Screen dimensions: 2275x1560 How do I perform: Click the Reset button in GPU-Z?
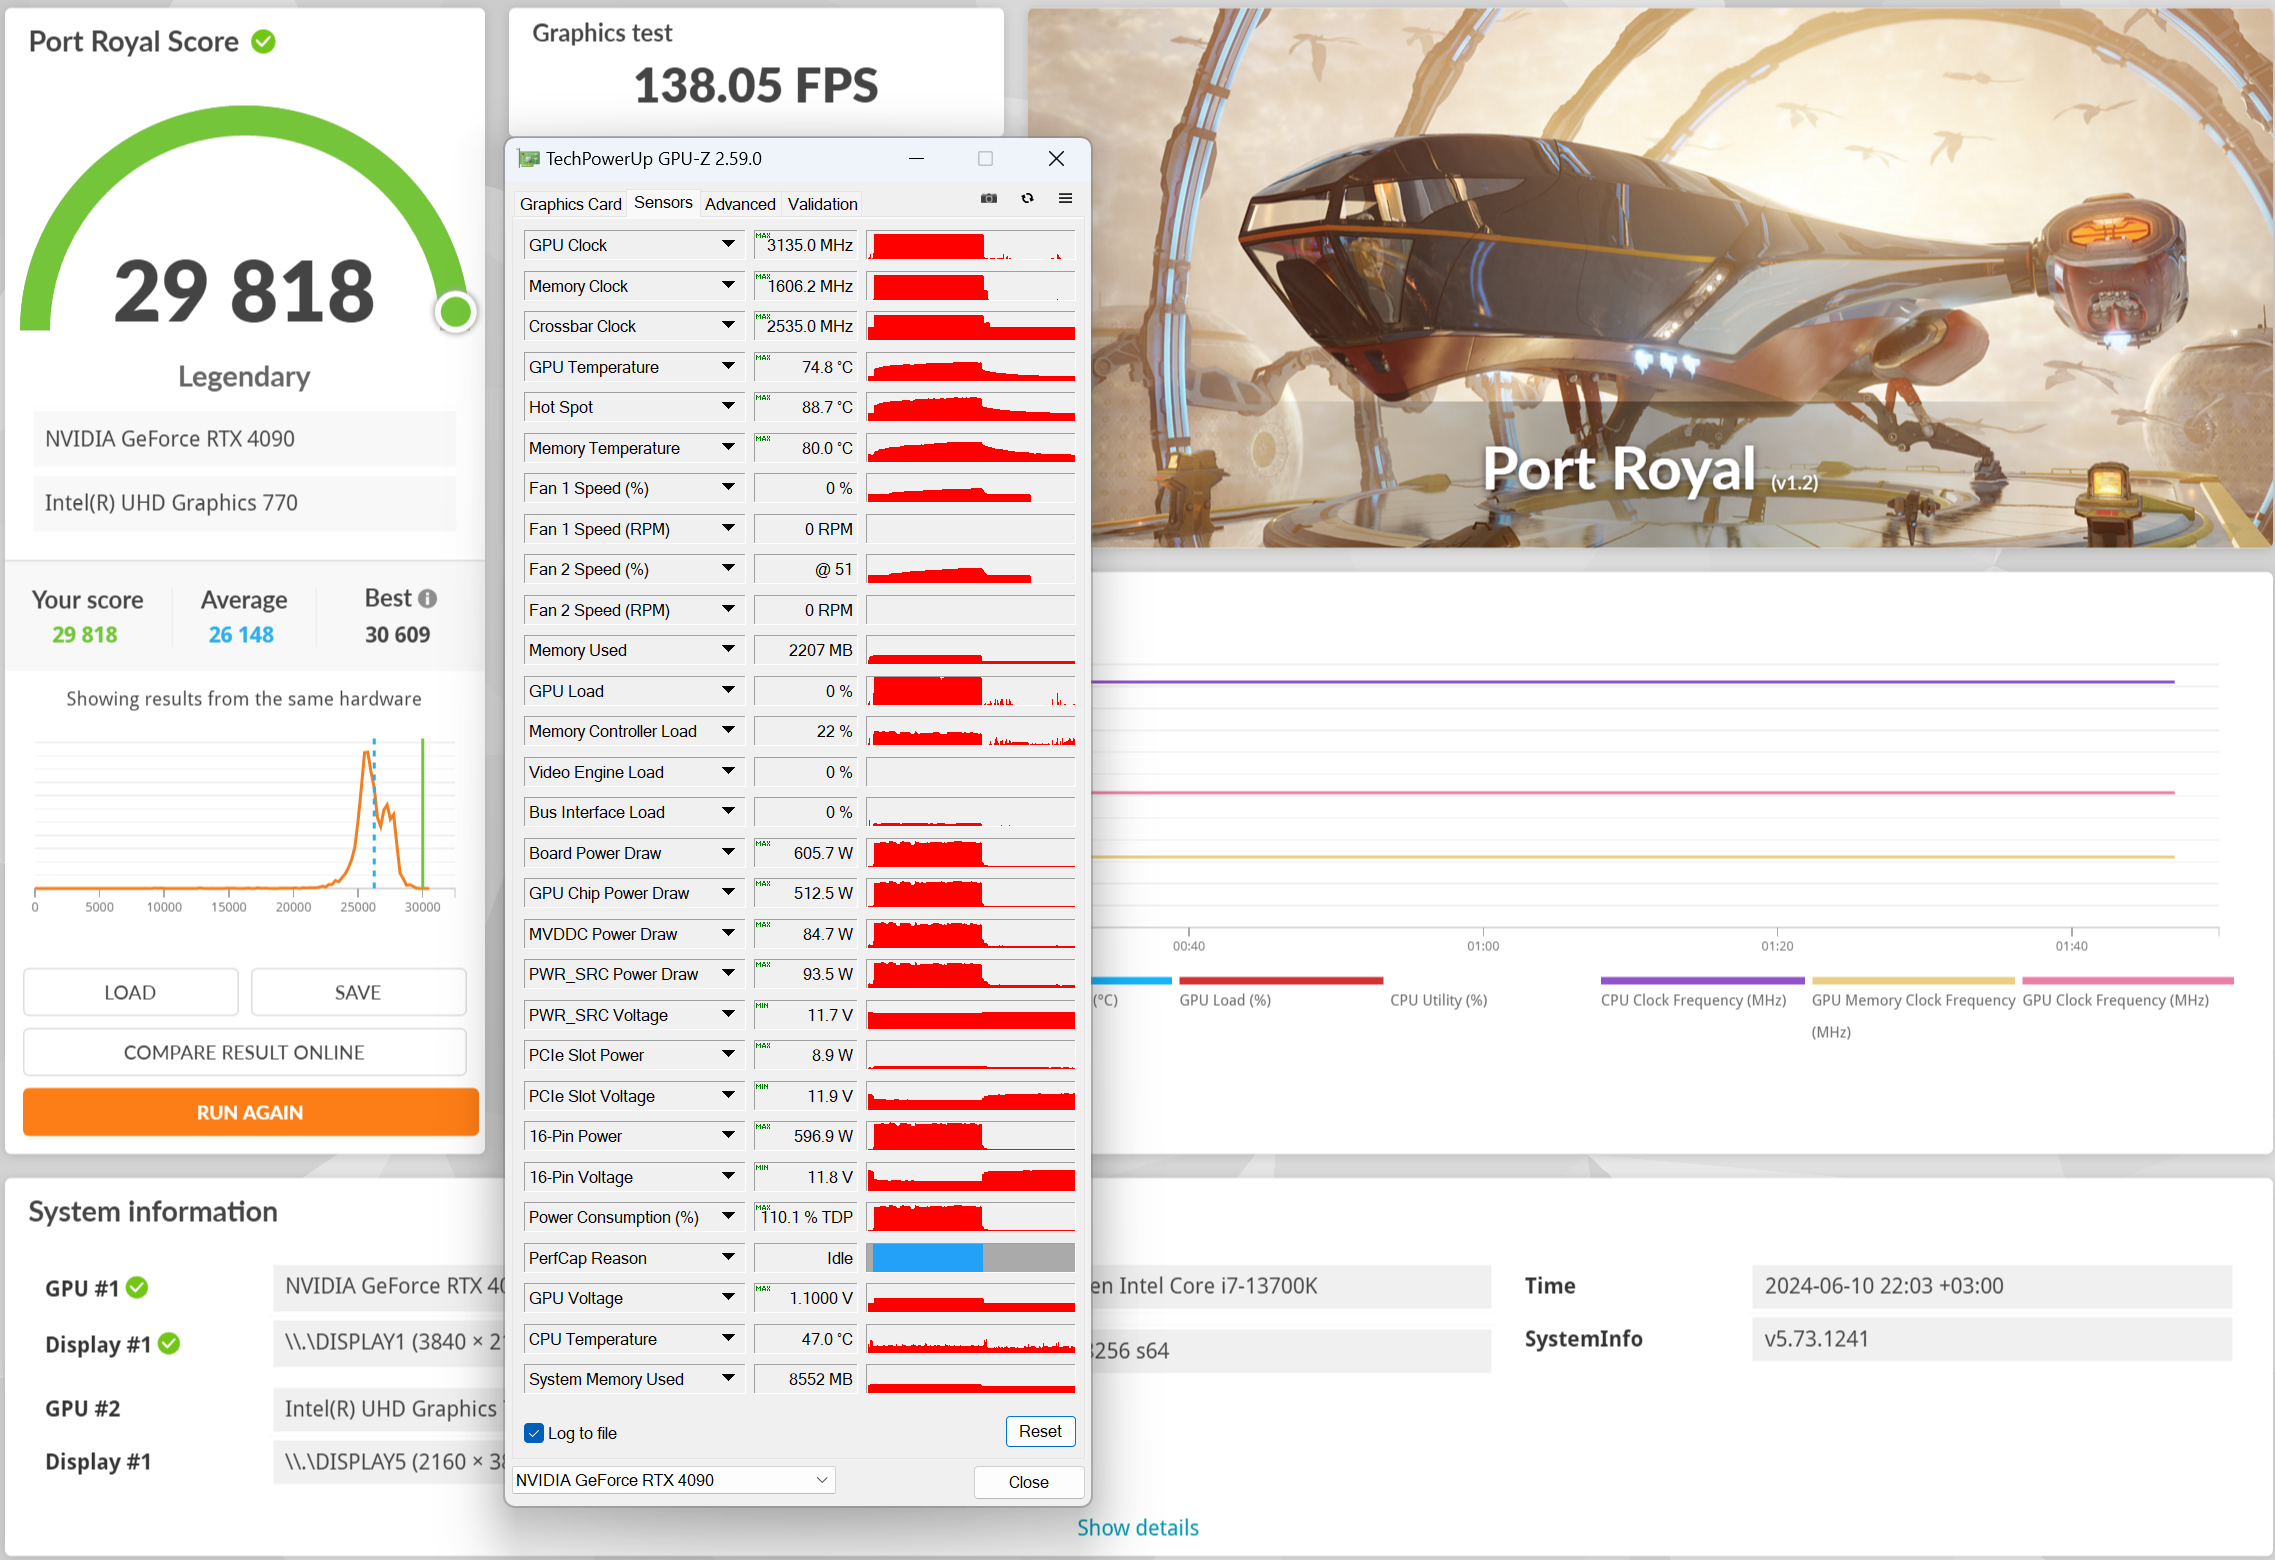point(1039,1431)
